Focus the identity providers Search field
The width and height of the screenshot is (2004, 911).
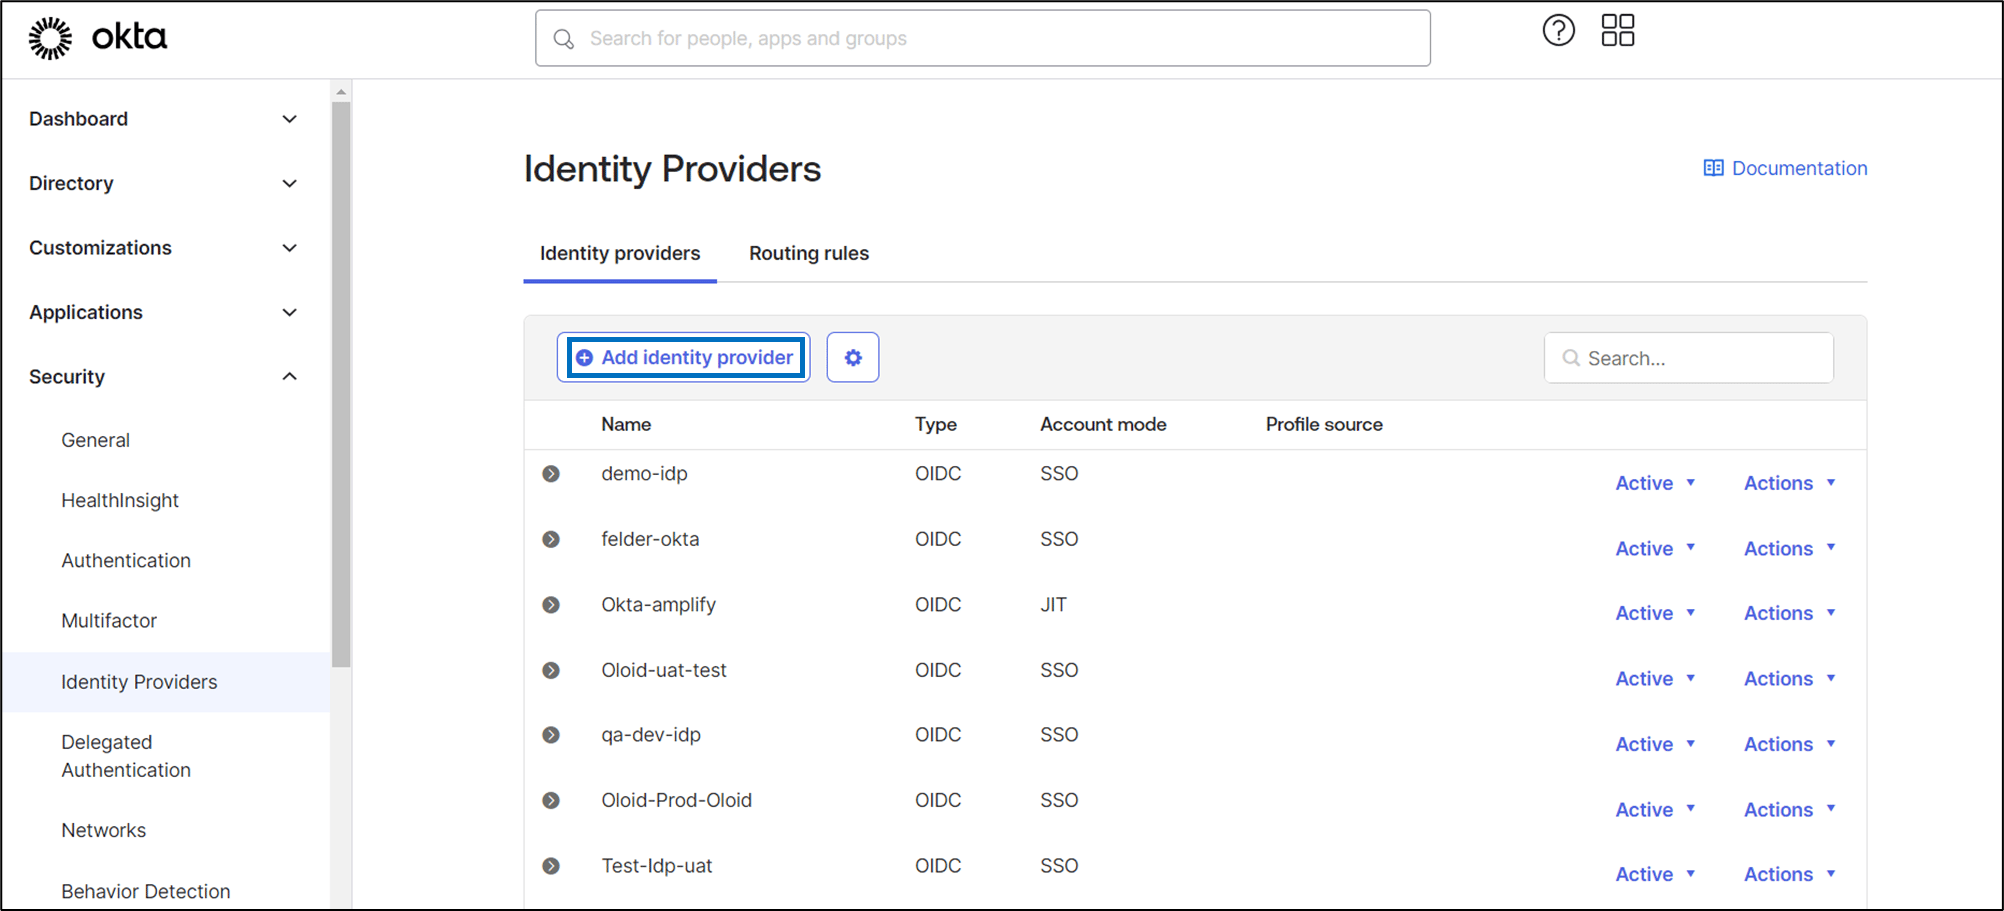click(x=1689, y=358)
